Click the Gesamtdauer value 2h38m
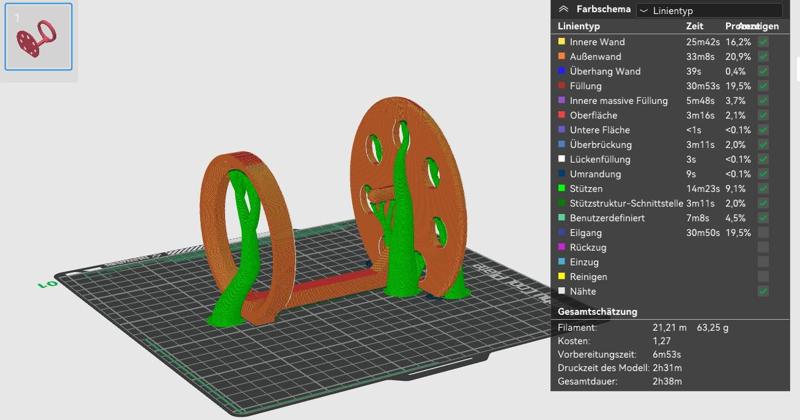Screen dimensions: 800x420 (x=667, y=381)
